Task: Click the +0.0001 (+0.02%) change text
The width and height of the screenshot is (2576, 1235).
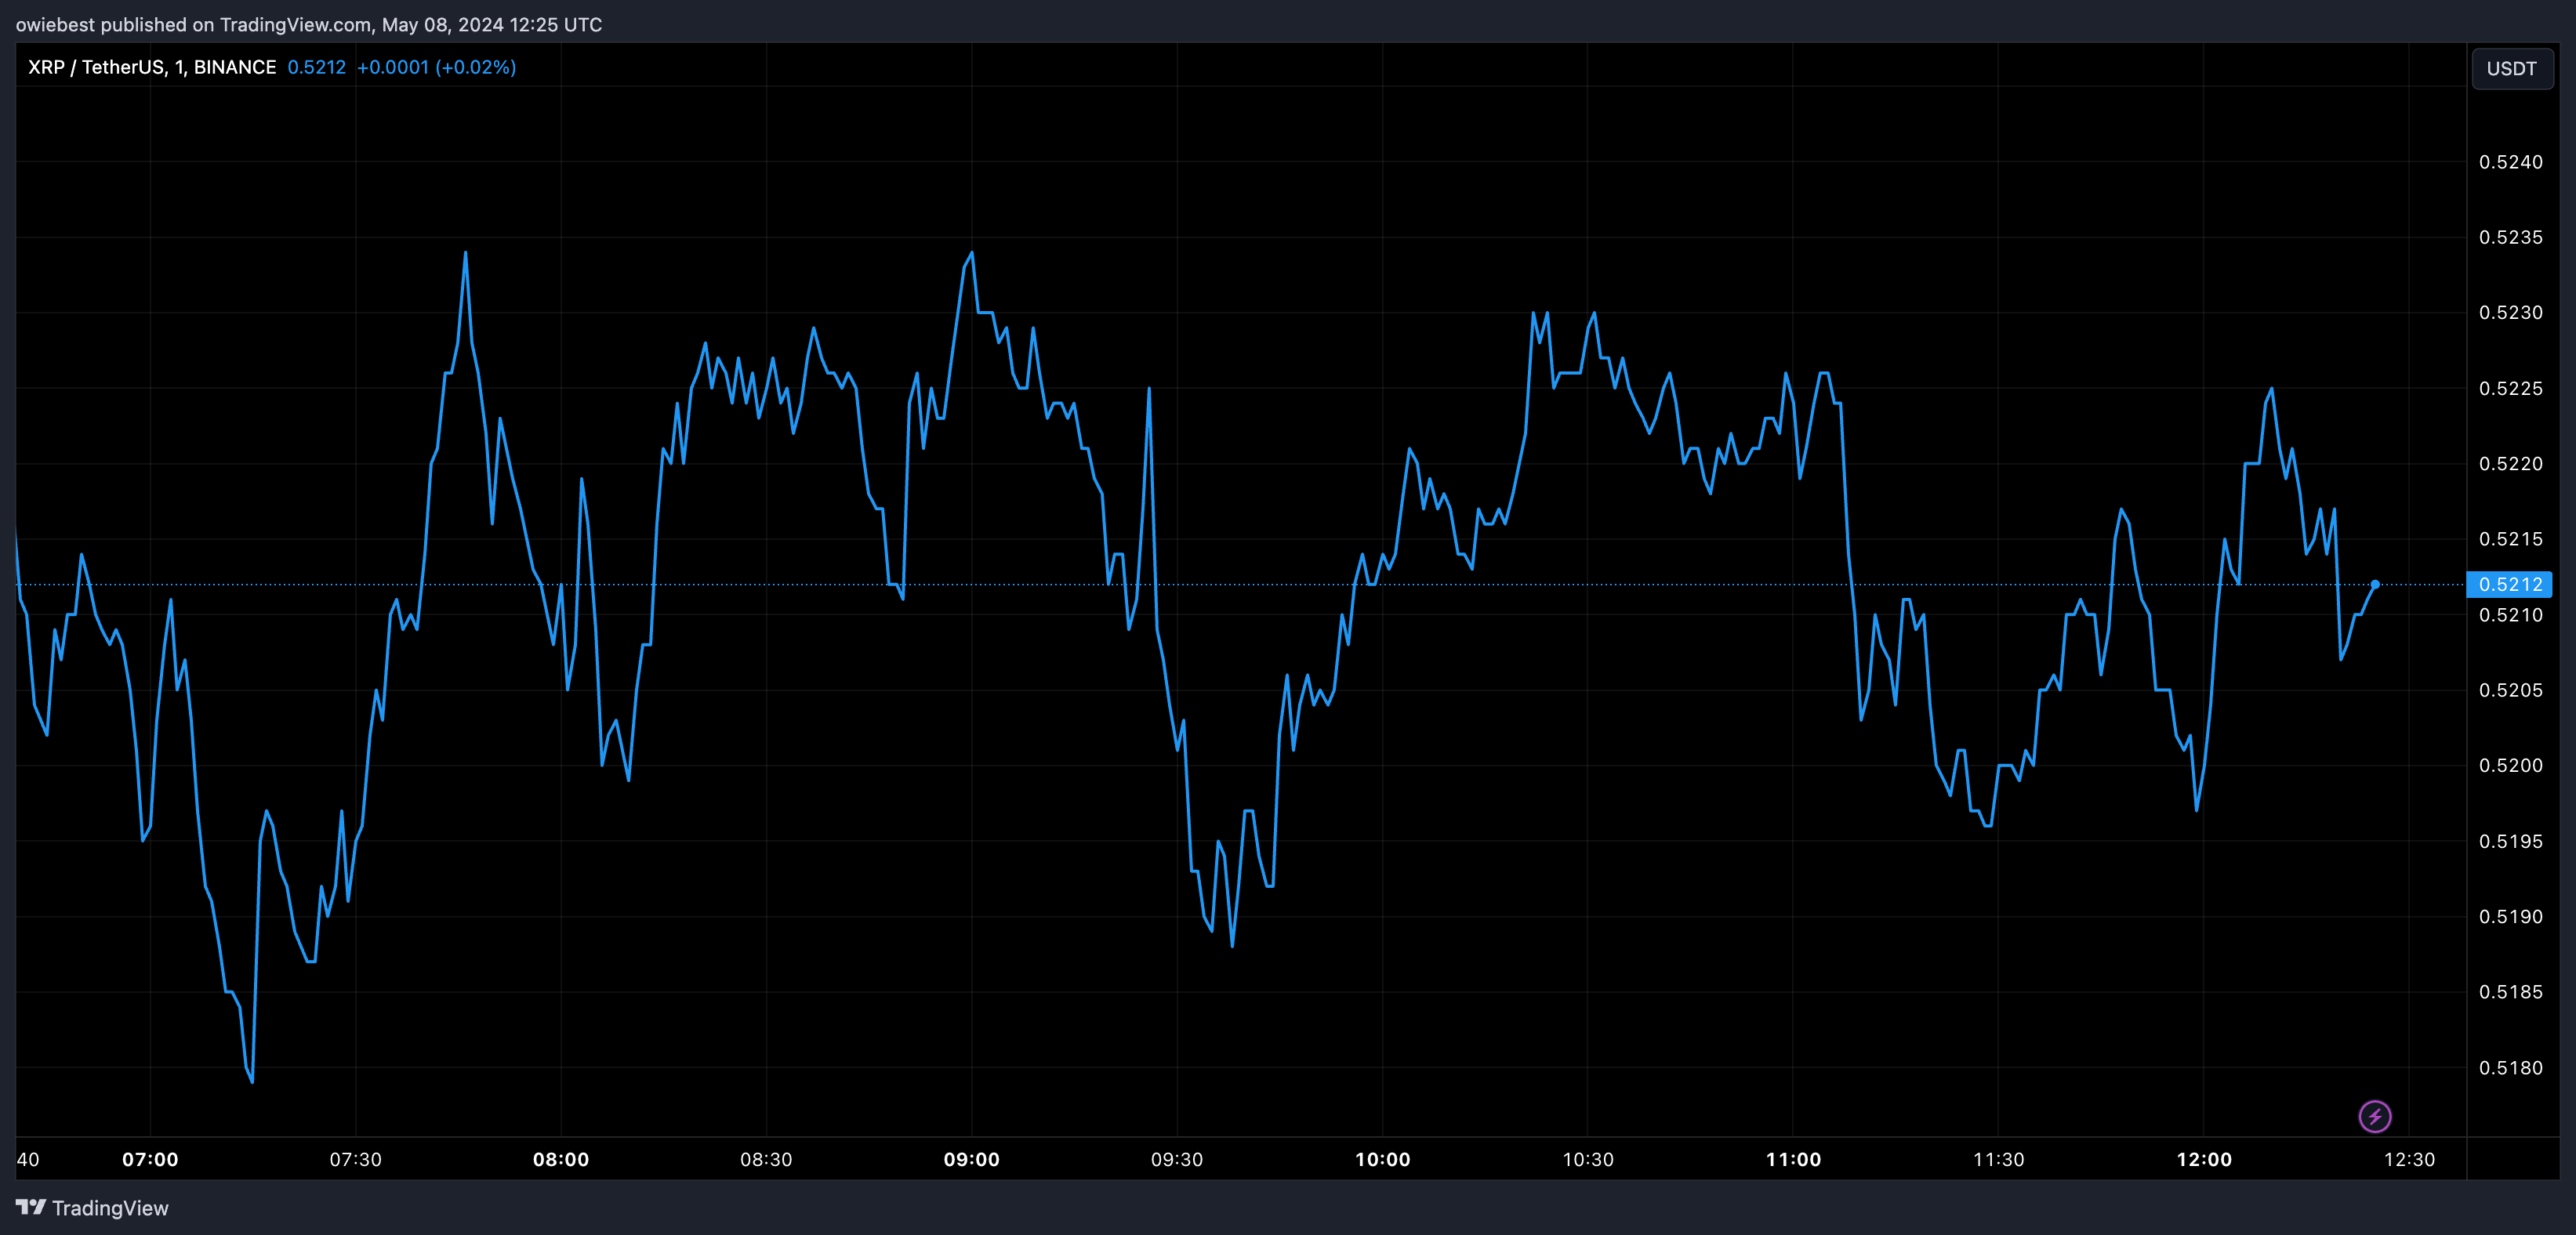Action: point(436,67)
